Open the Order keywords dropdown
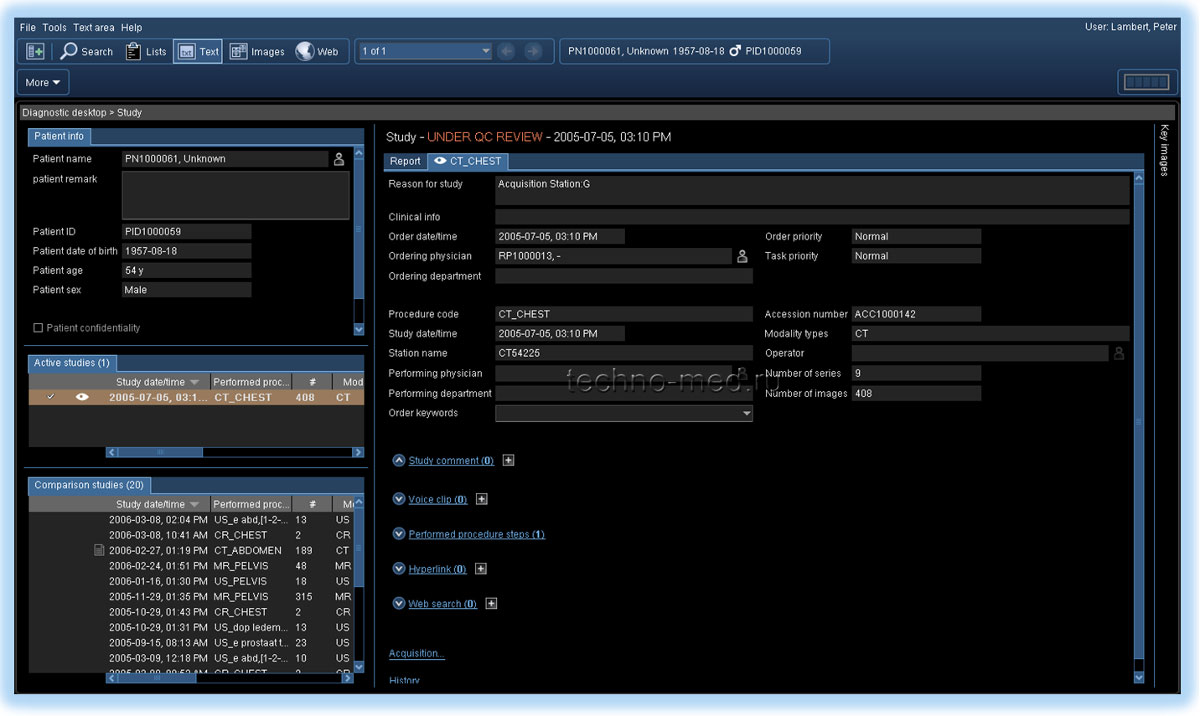Image resolution: width=1200 pixels, height=716 pixels. click(746, 413)
